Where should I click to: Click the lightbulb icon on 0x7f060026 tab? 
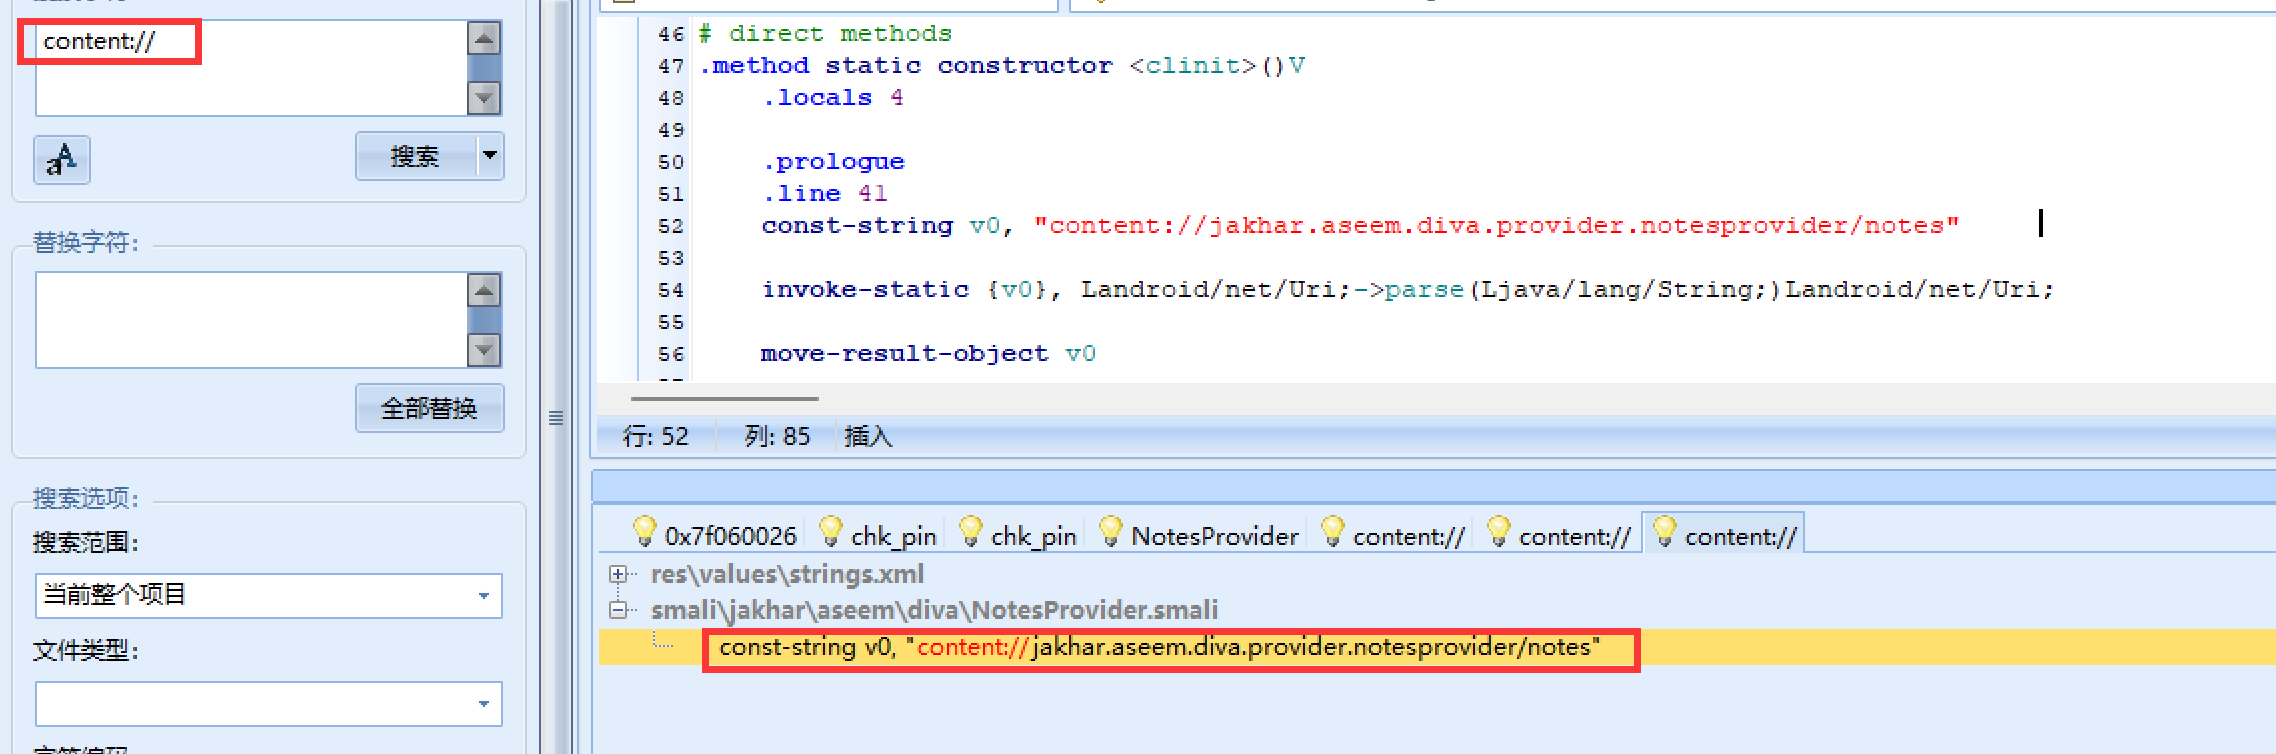point(645,531)
